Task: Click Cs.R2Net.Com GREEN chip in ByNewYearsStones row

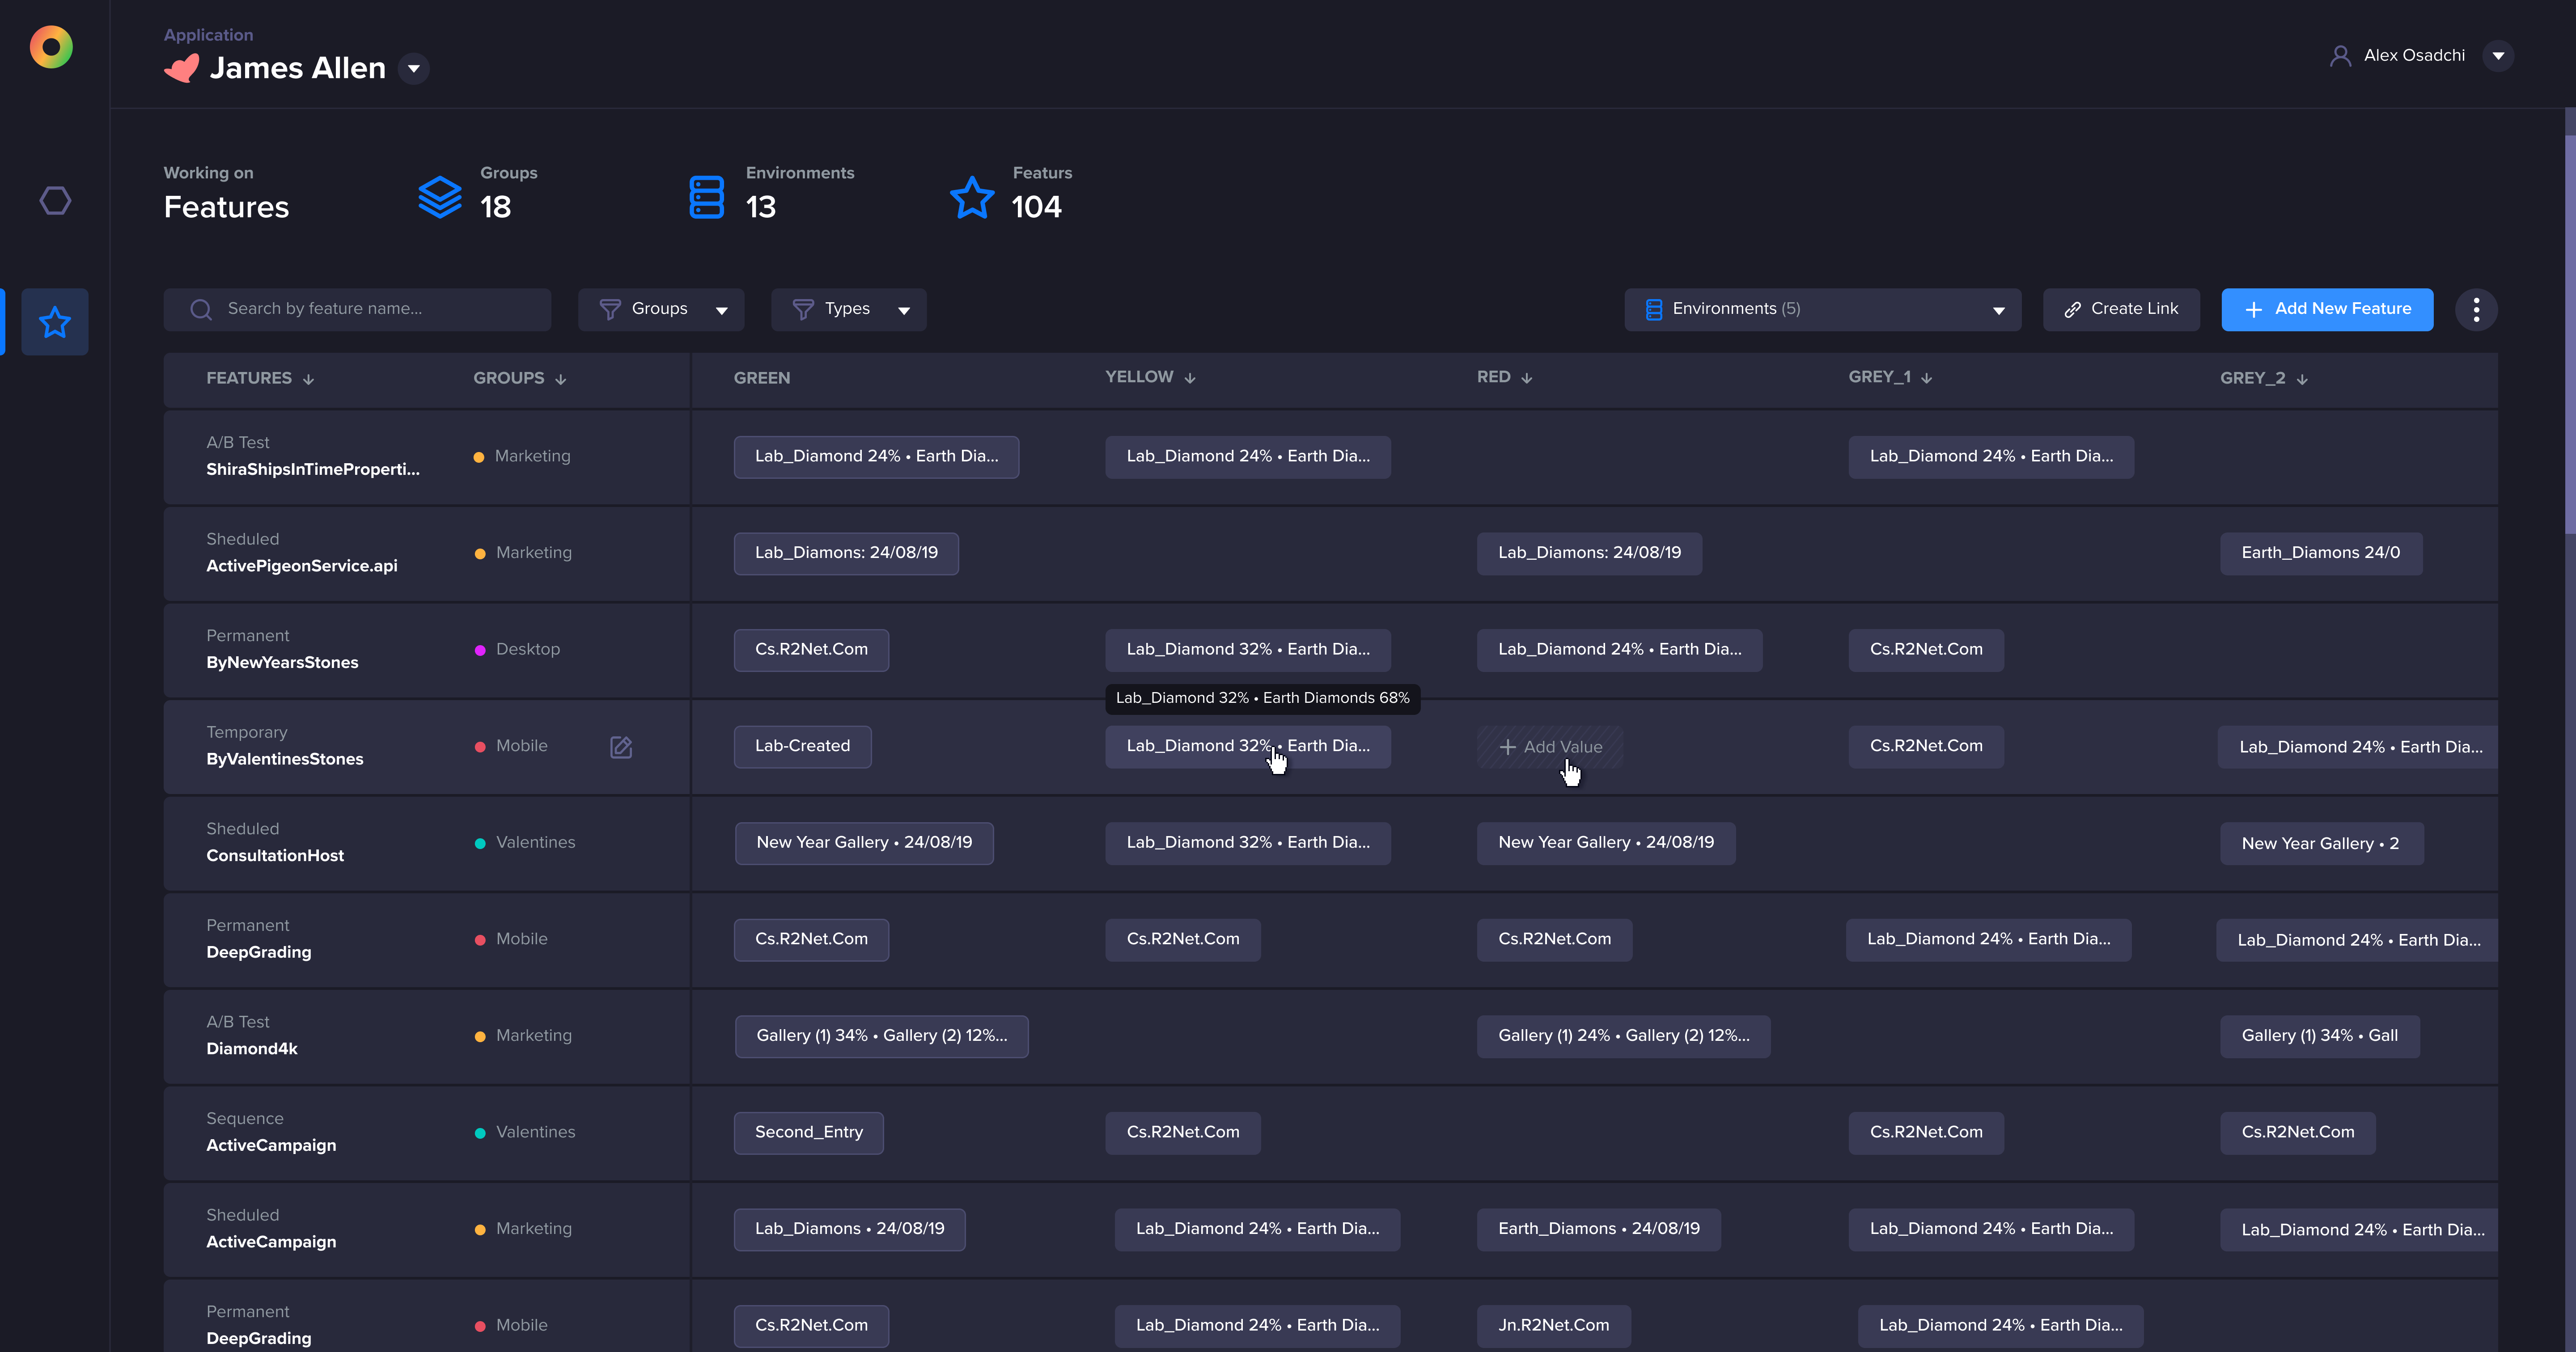Action: coord(811,650)
